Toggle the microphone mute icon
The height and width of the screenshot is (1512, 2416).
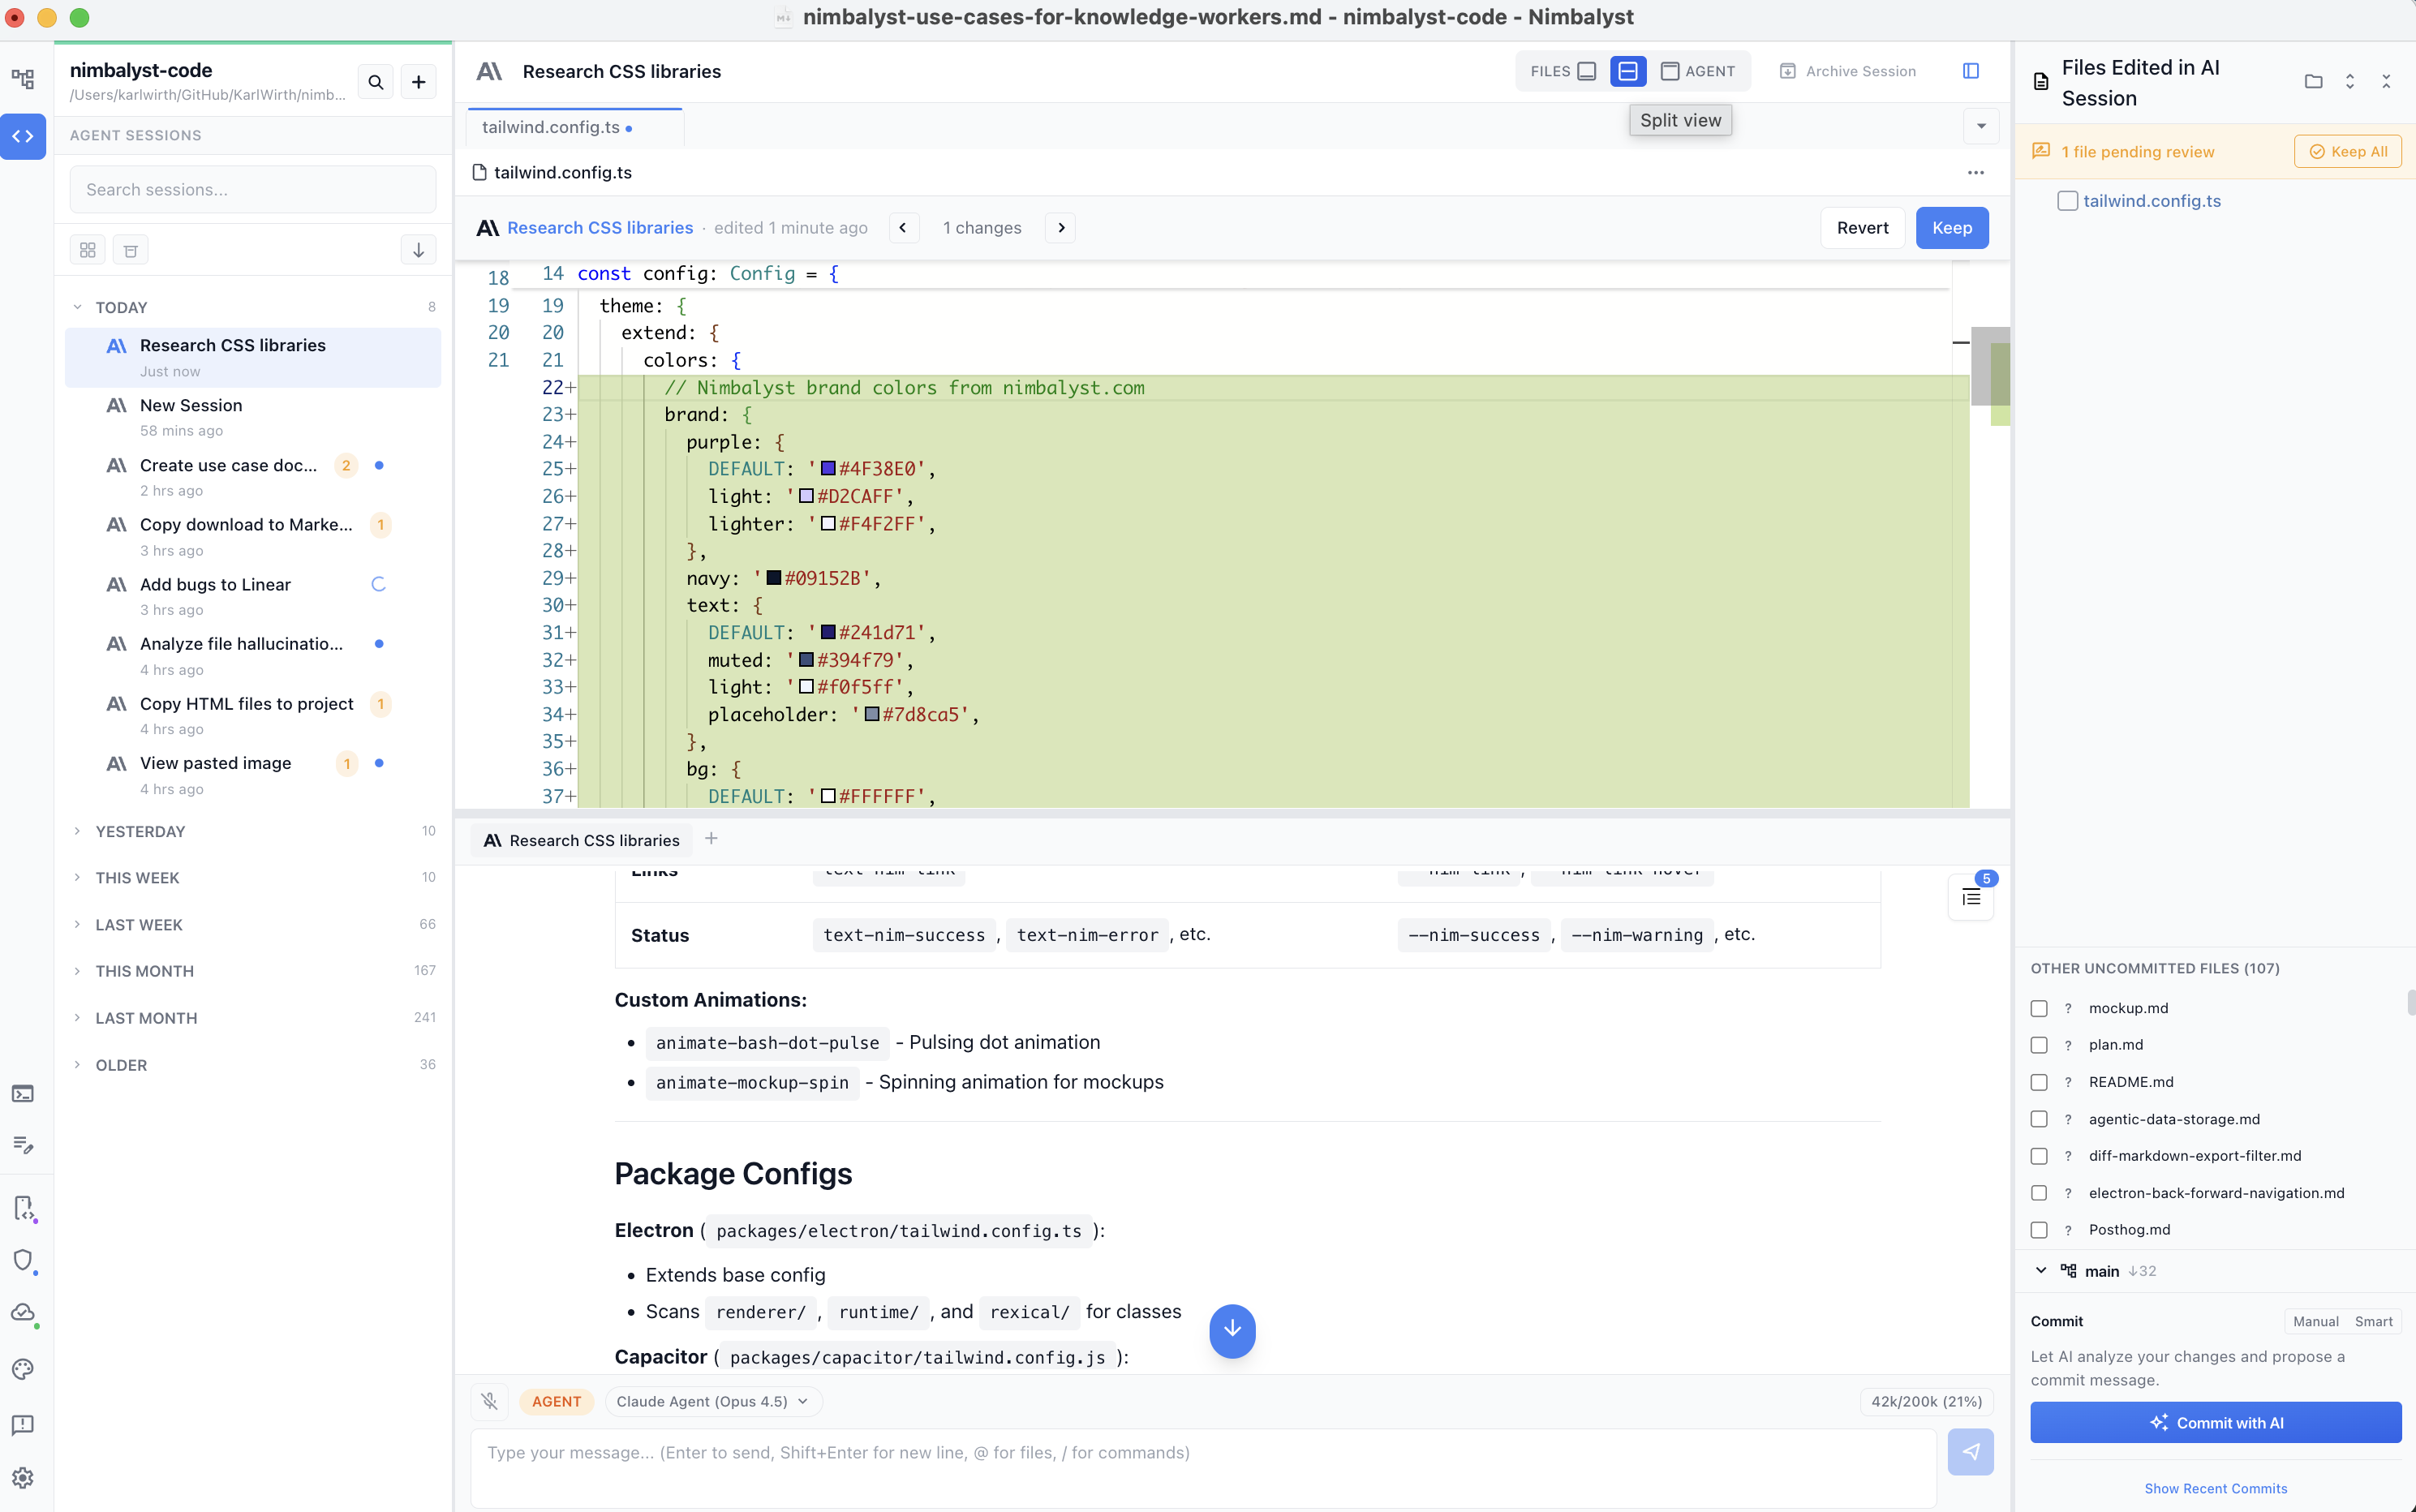pos(490,1401)
